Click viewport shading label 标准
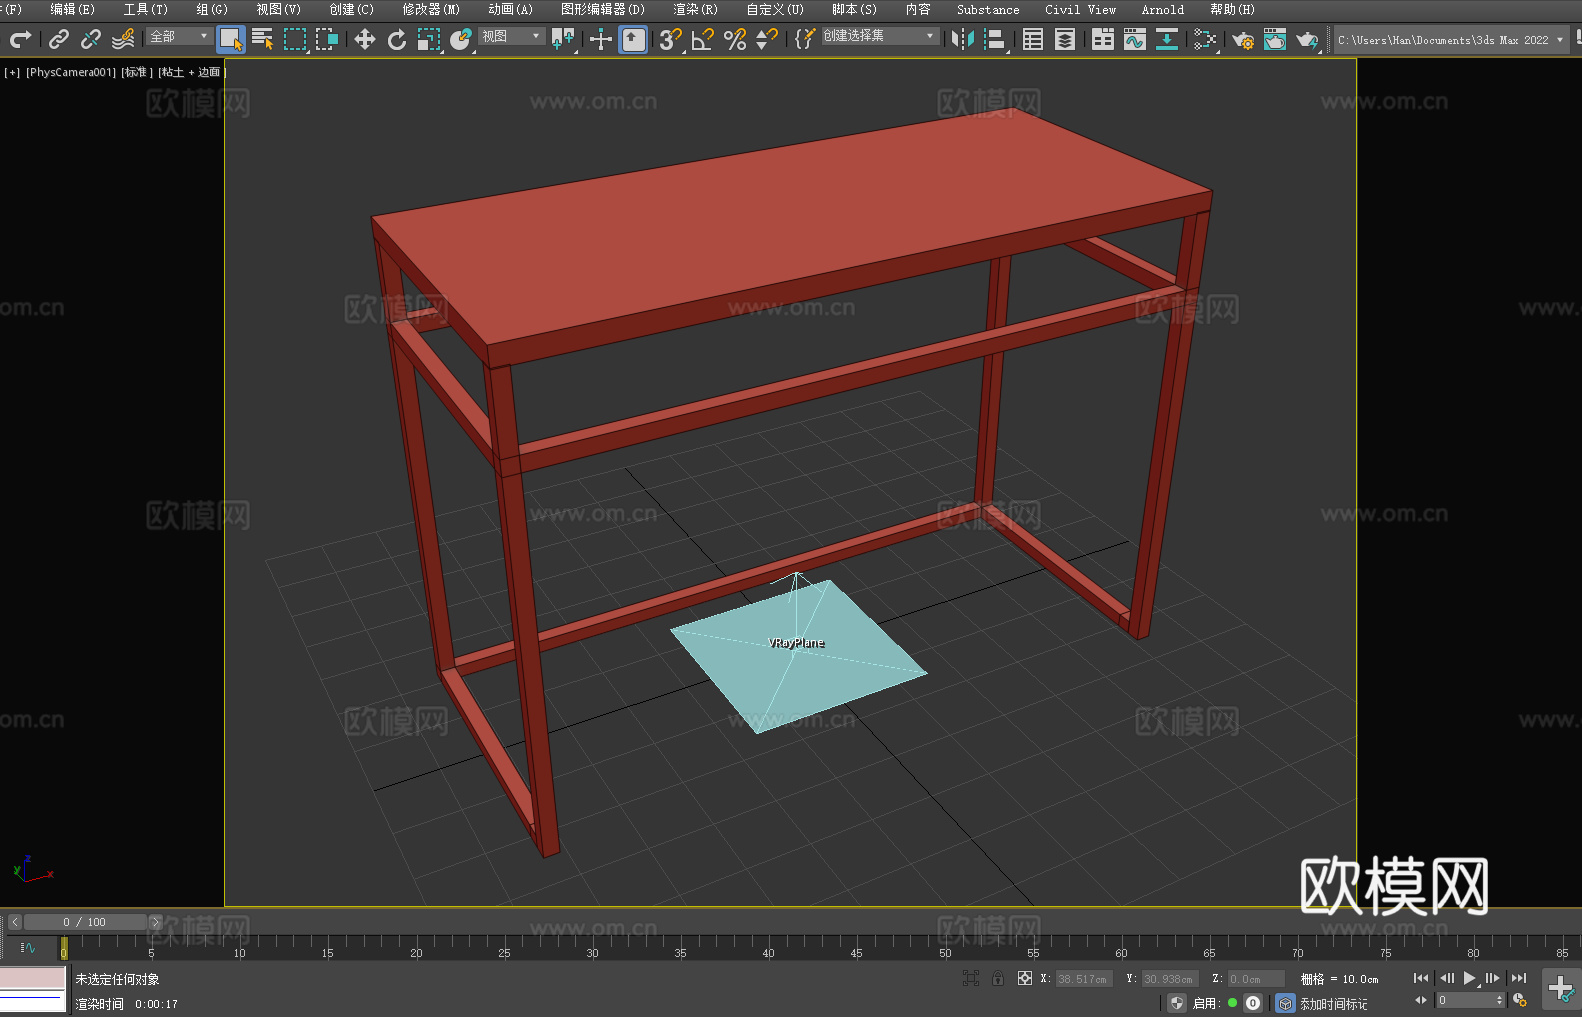The height and width of the screenshot is (1017, 1582). [x=137, y=72]
